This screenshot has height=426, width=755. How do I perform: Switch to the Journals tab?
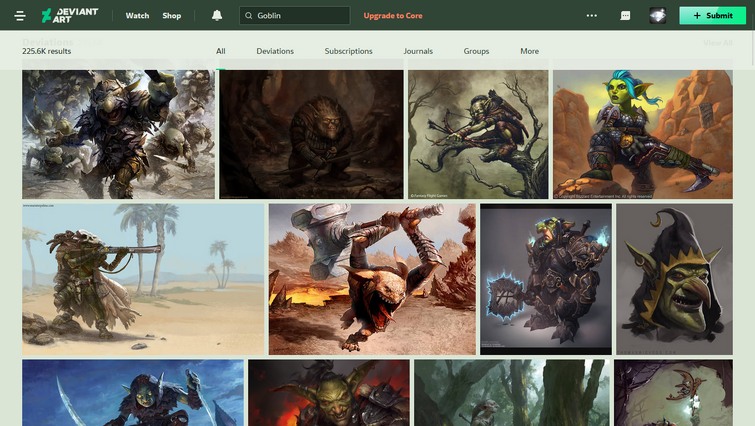coord(418,51)
